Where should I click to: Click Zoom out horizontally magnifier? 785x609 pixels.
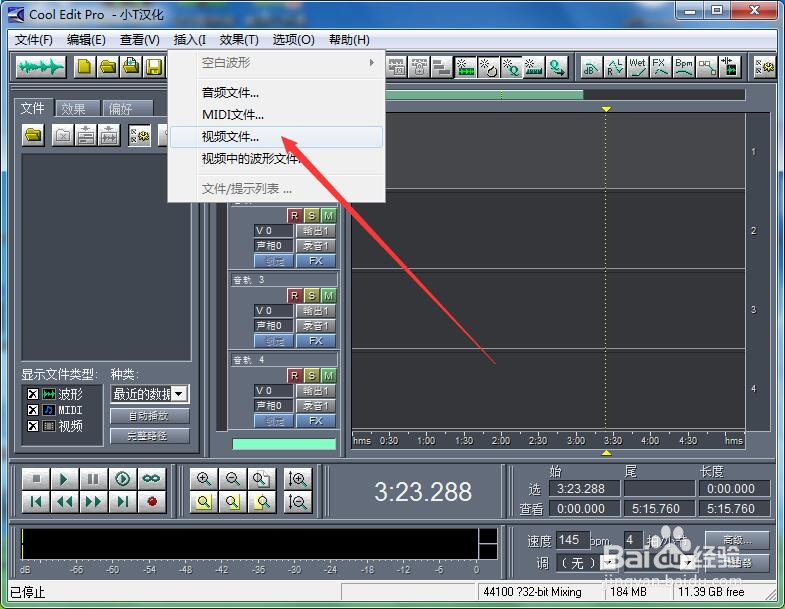click(x=233, y=479)
